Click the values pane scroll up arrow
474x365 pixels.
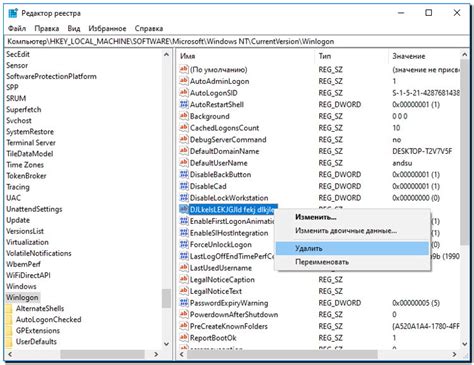coord(464,54)
